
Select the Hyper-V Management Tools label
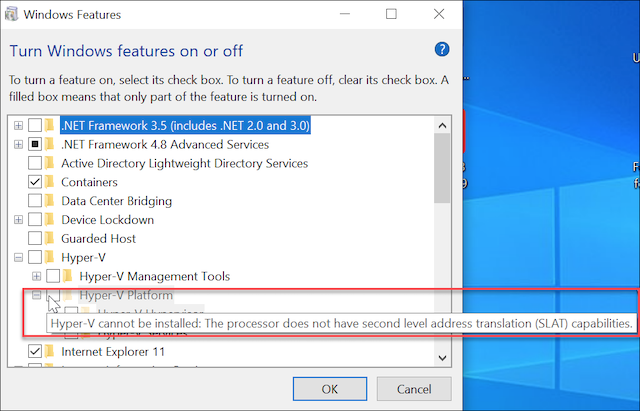155,276
